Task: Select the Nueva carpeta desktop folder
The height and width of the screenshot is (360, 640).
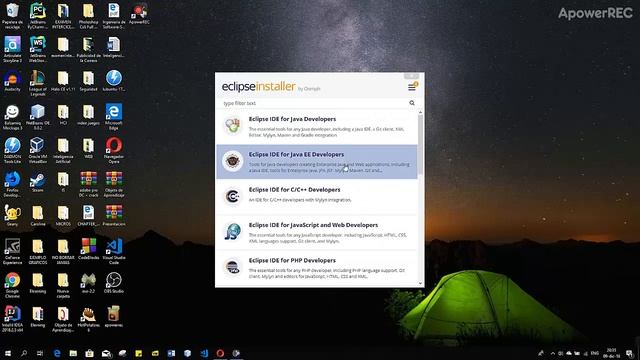Action: (63, 285)
